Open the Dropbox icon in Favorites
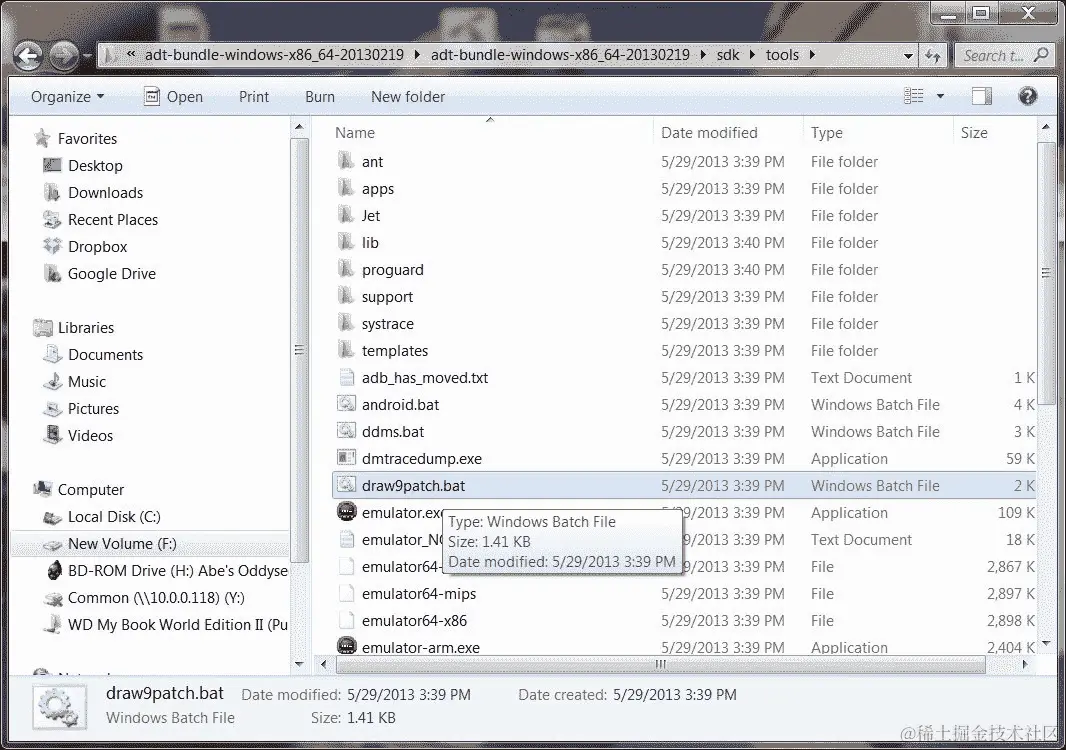This screenshot has height=750, width=1066. [x=52, y=246]
